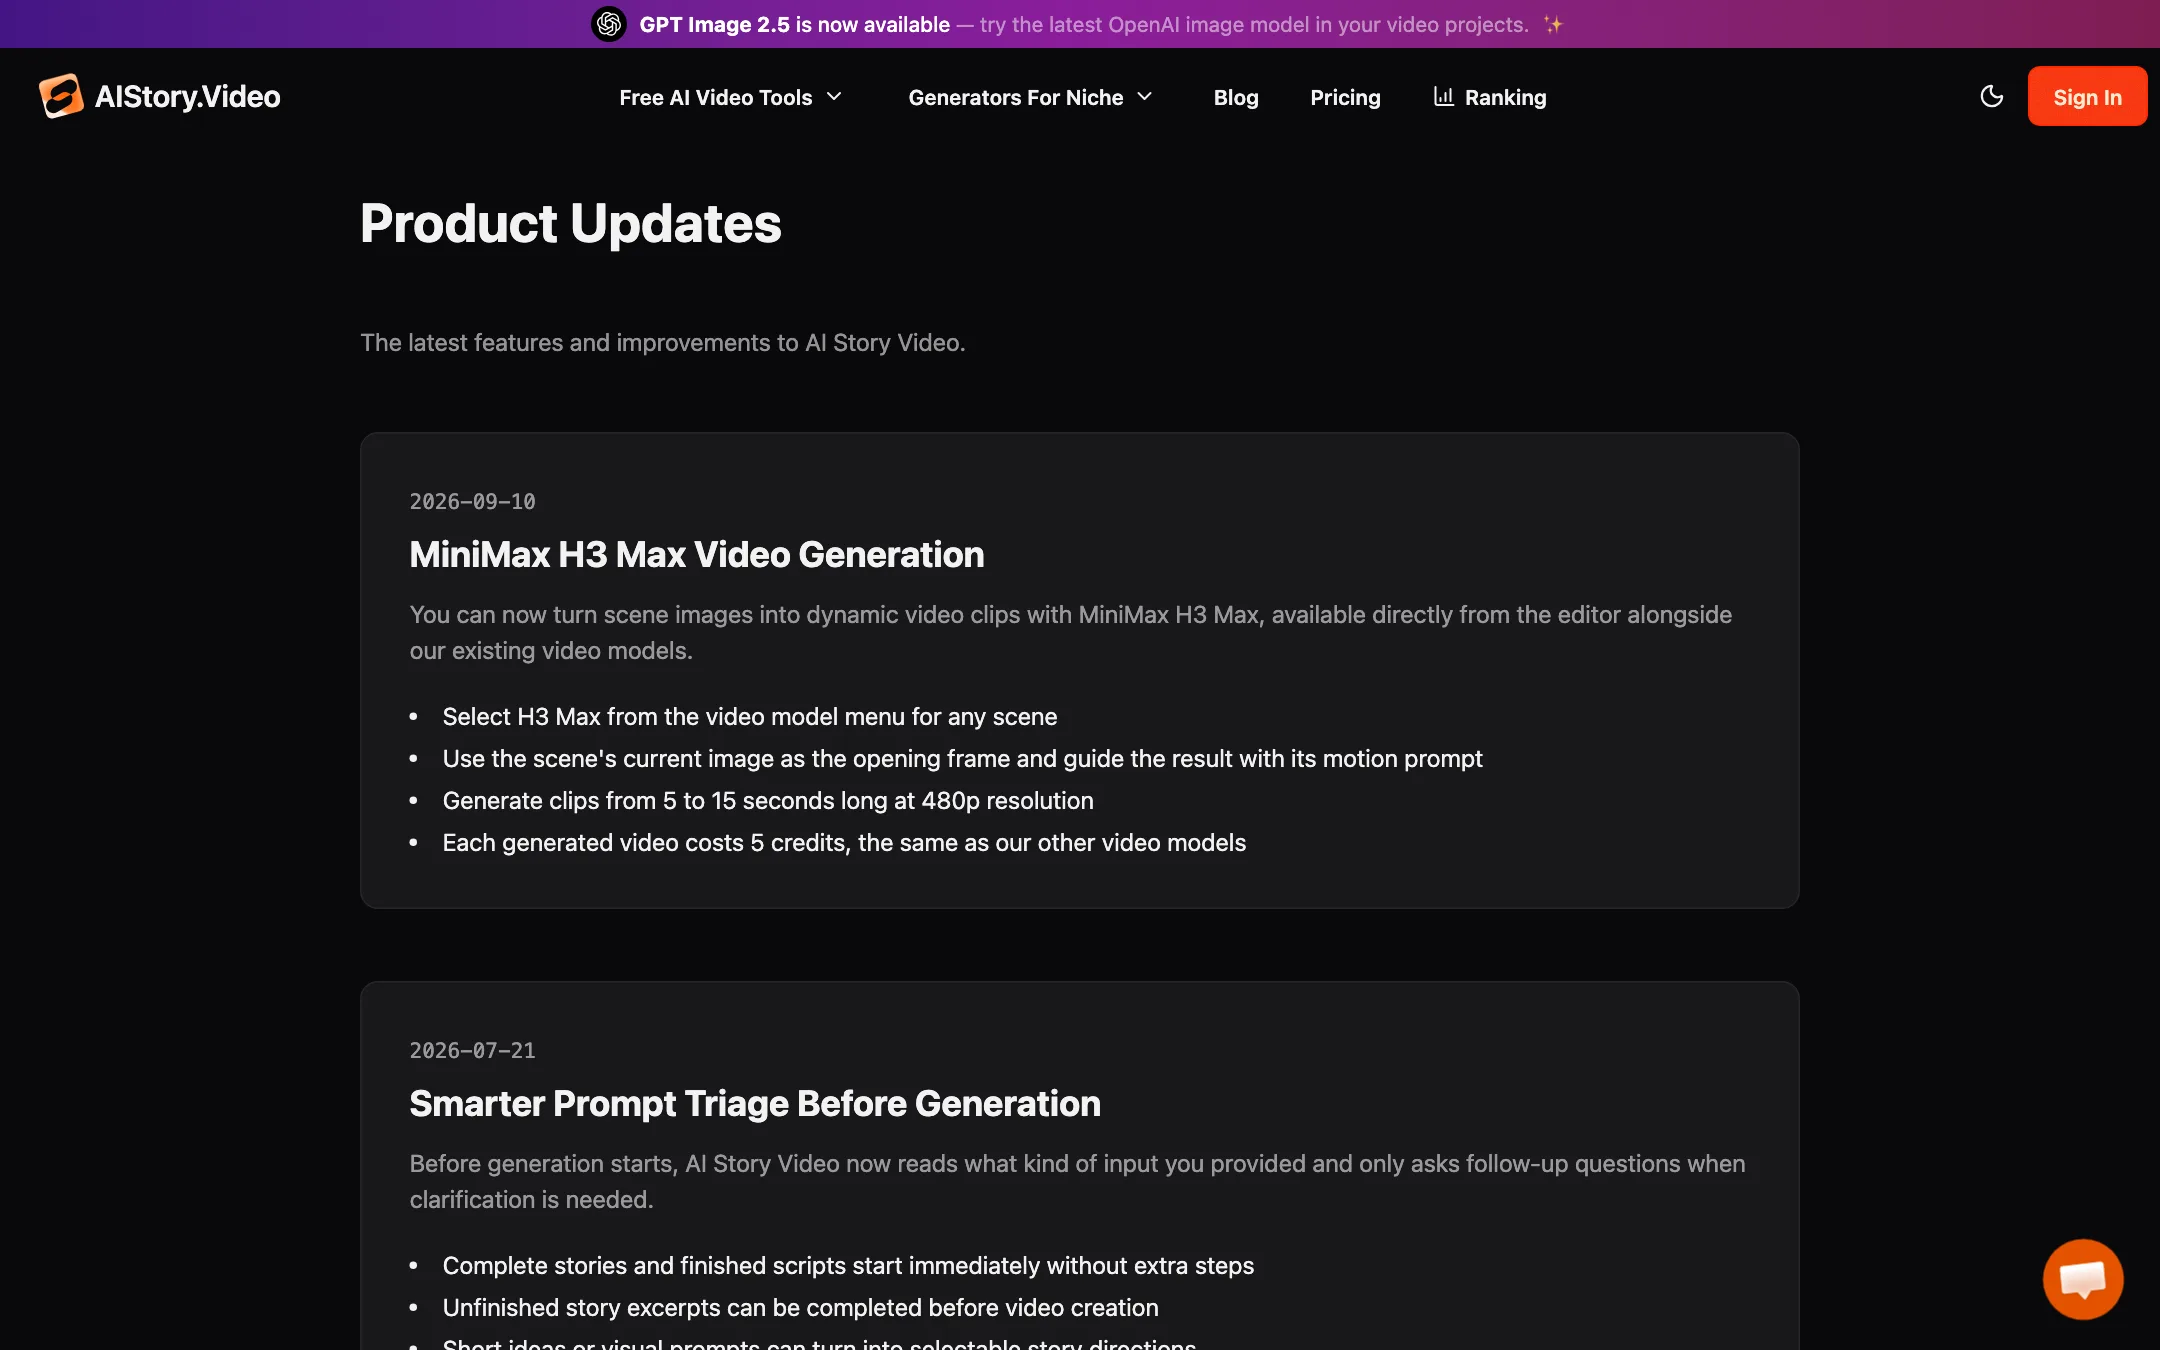The width and height of the screenshot is (2160, 1350).
Task: Click 'Before generation starts' paragraph
Action: (1077, 1182)
